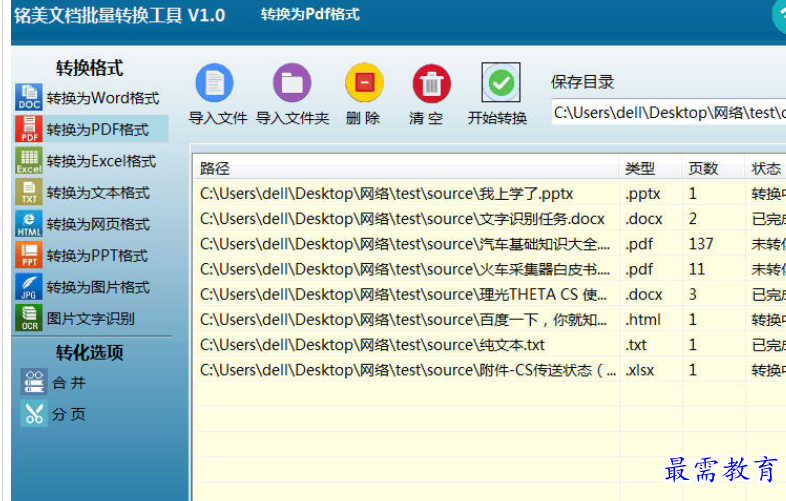The height and width of the screenshot is (501, 786).
Task: Click the .txt type cell
Action: coord(636,345)
